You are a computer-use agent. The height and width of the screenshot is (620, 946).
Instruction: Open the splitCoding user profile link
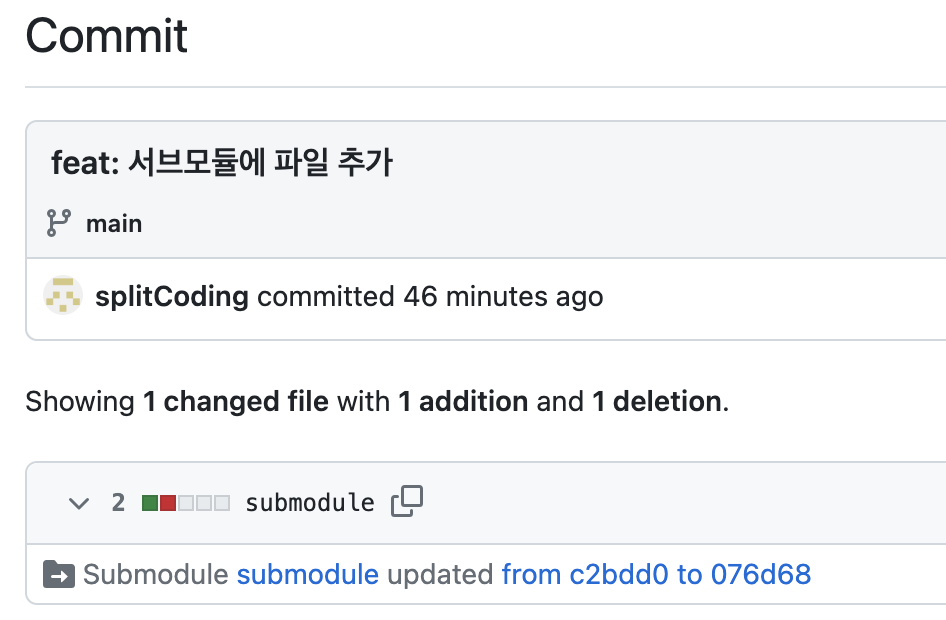tap(172, 296)
